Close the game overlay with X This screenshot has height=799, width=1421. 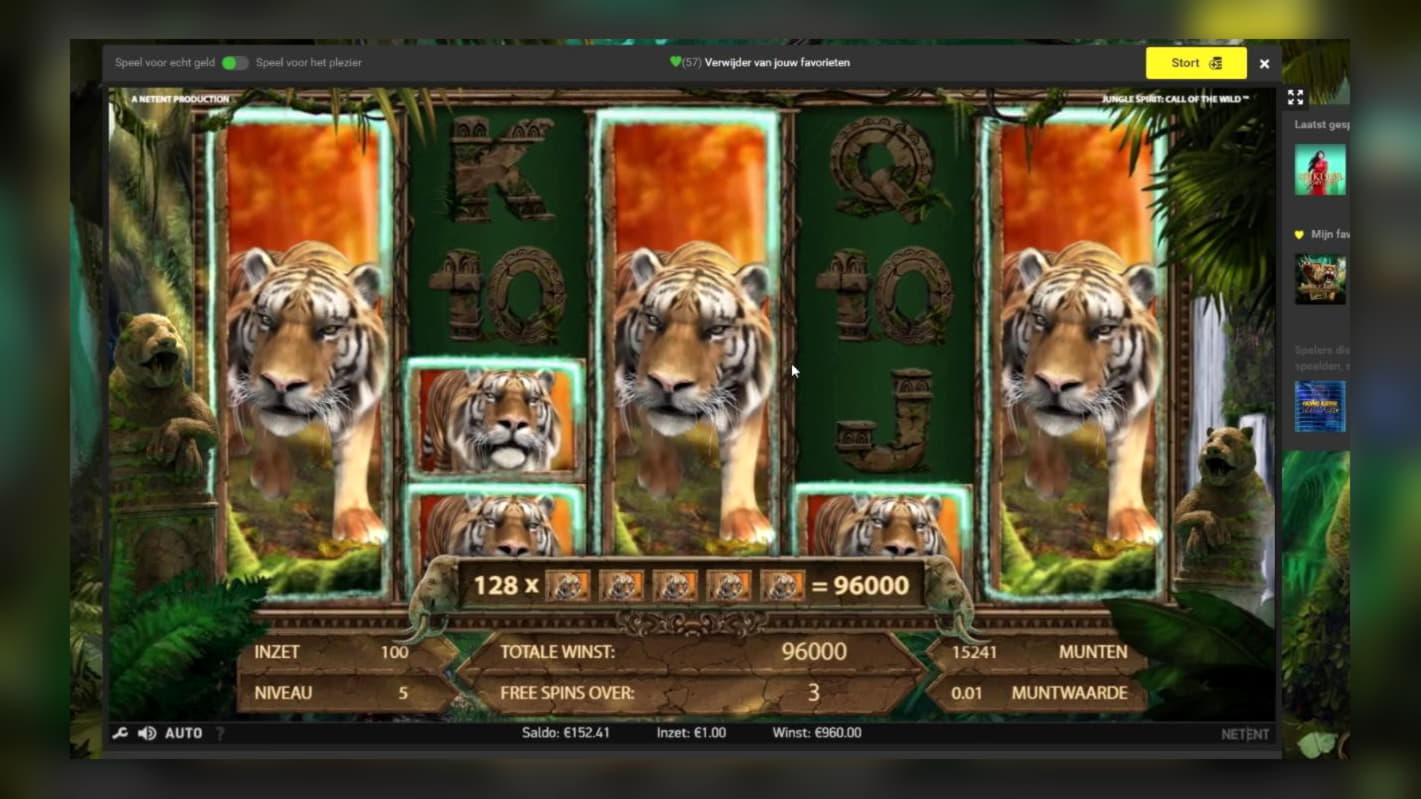click(x=1264, y=64)
